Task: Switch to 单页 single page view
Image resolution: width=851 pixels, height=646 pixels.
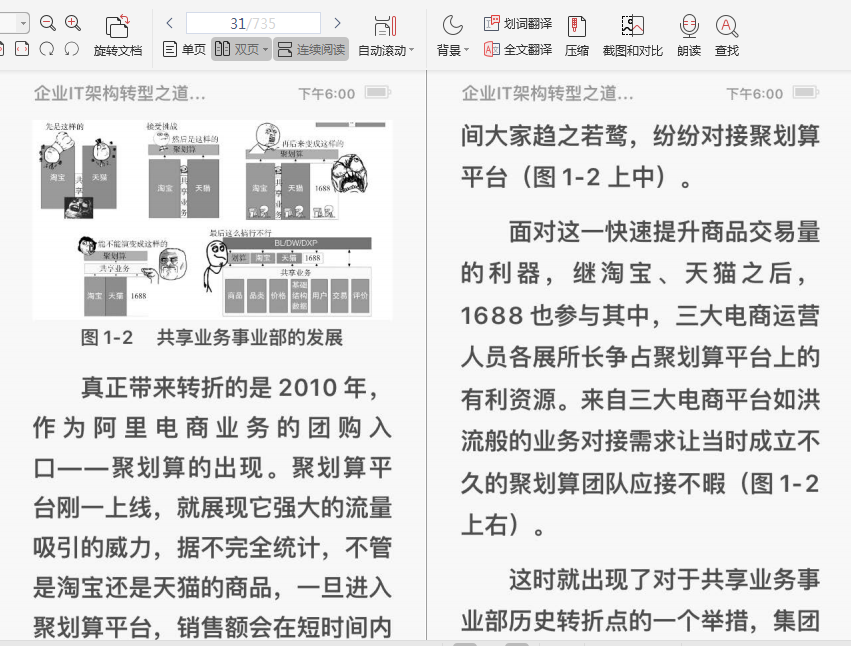Action: (185, 49)
